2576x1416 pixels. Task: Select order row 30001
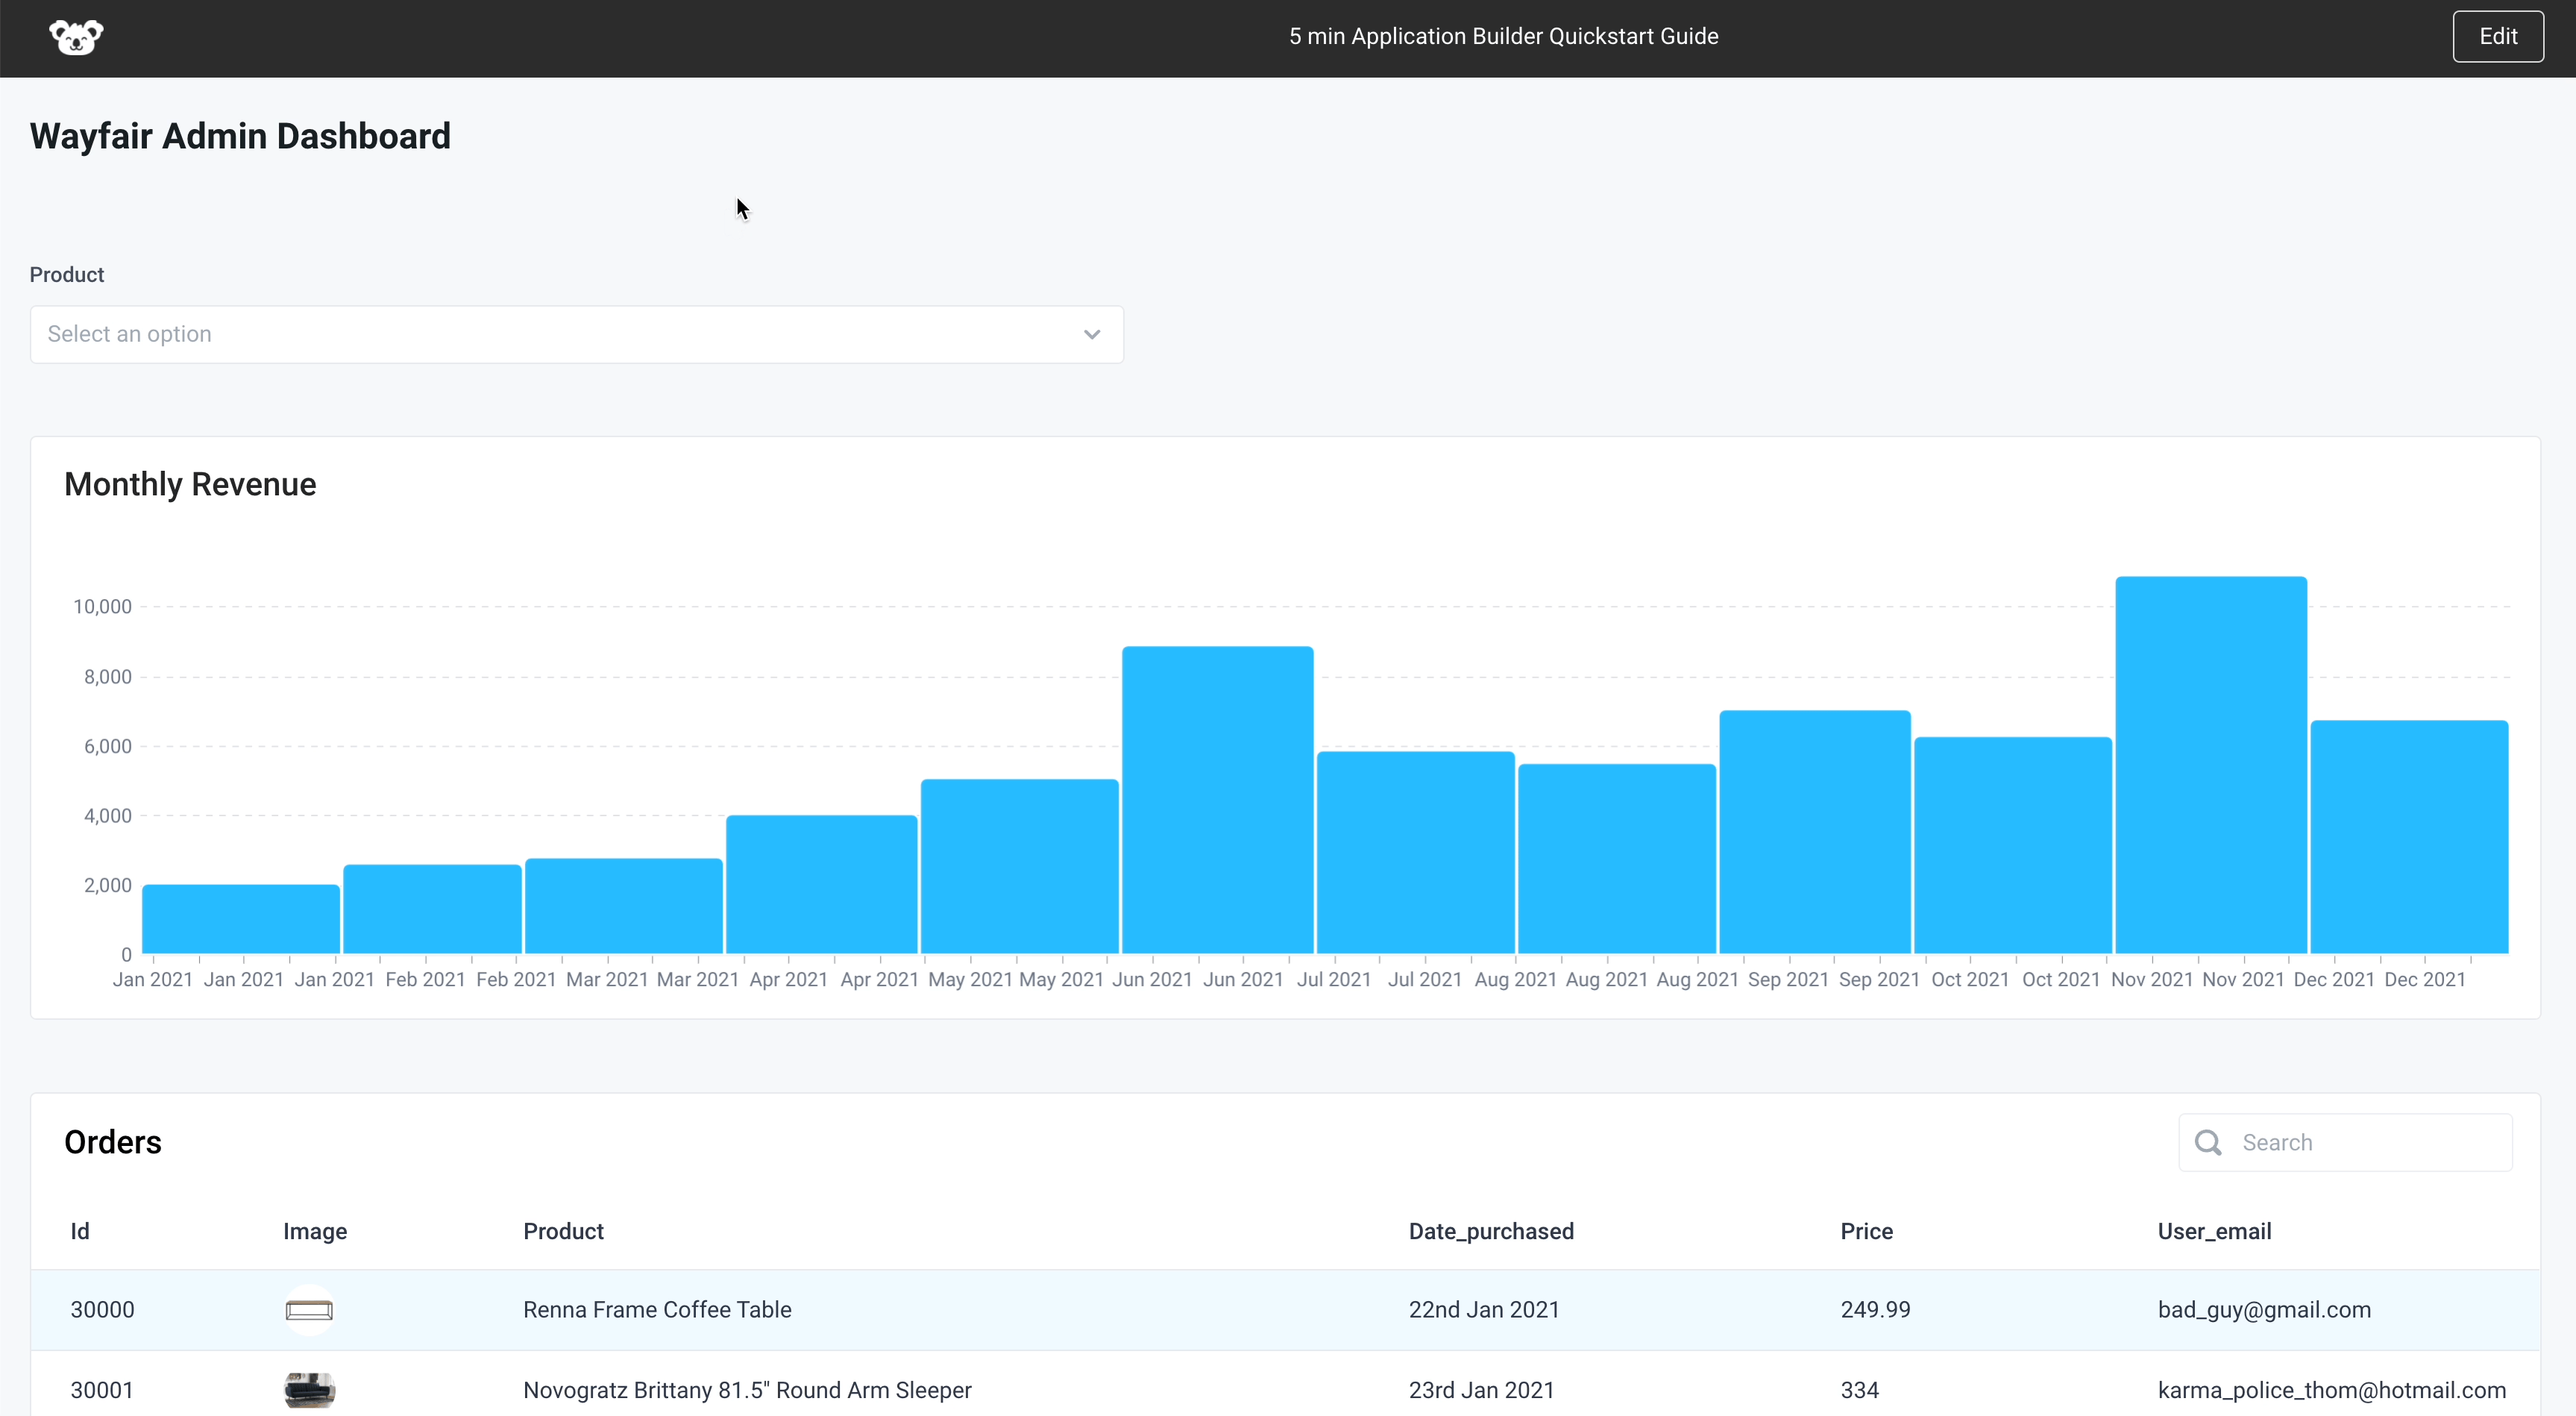tap(1100, 1390)
